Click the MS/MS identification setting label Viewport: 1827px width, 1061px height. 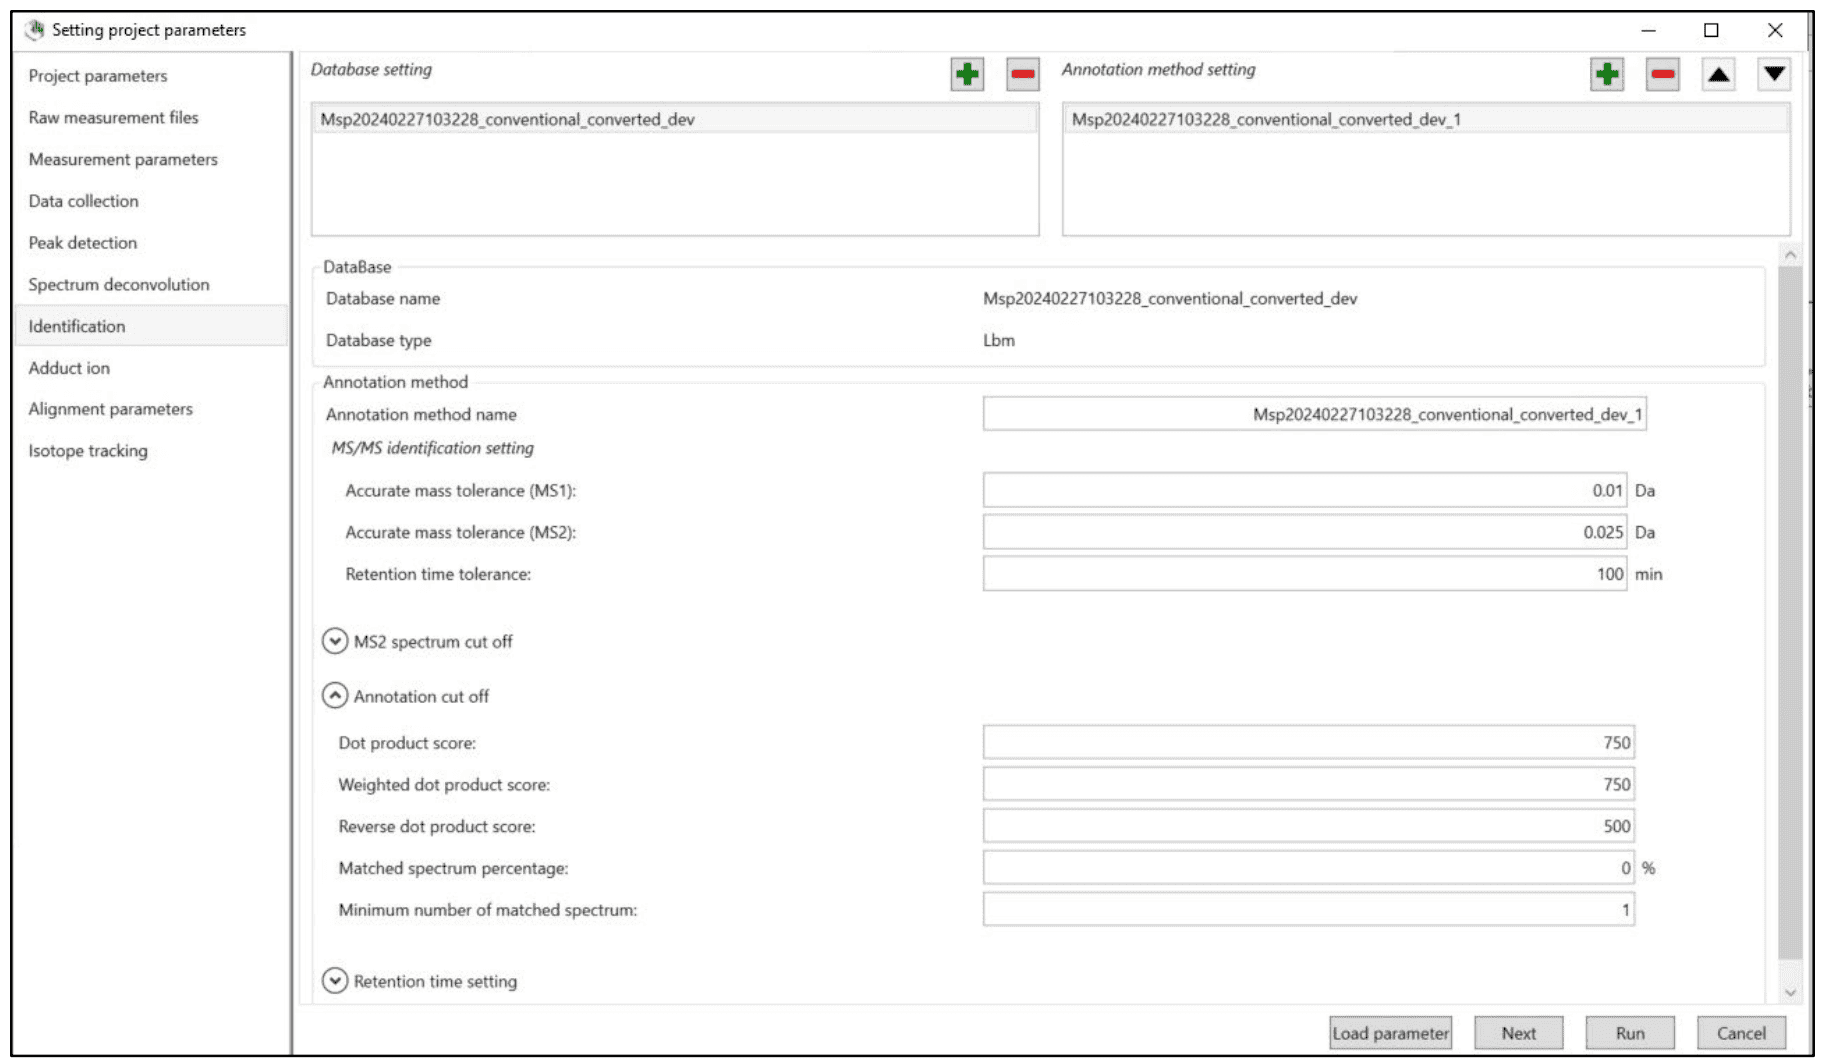(432, 448)
